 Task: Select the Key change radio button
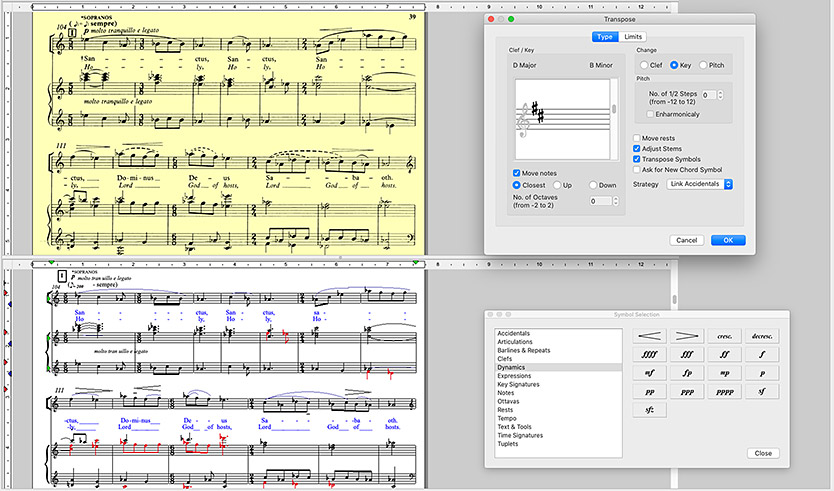[674, 65]
